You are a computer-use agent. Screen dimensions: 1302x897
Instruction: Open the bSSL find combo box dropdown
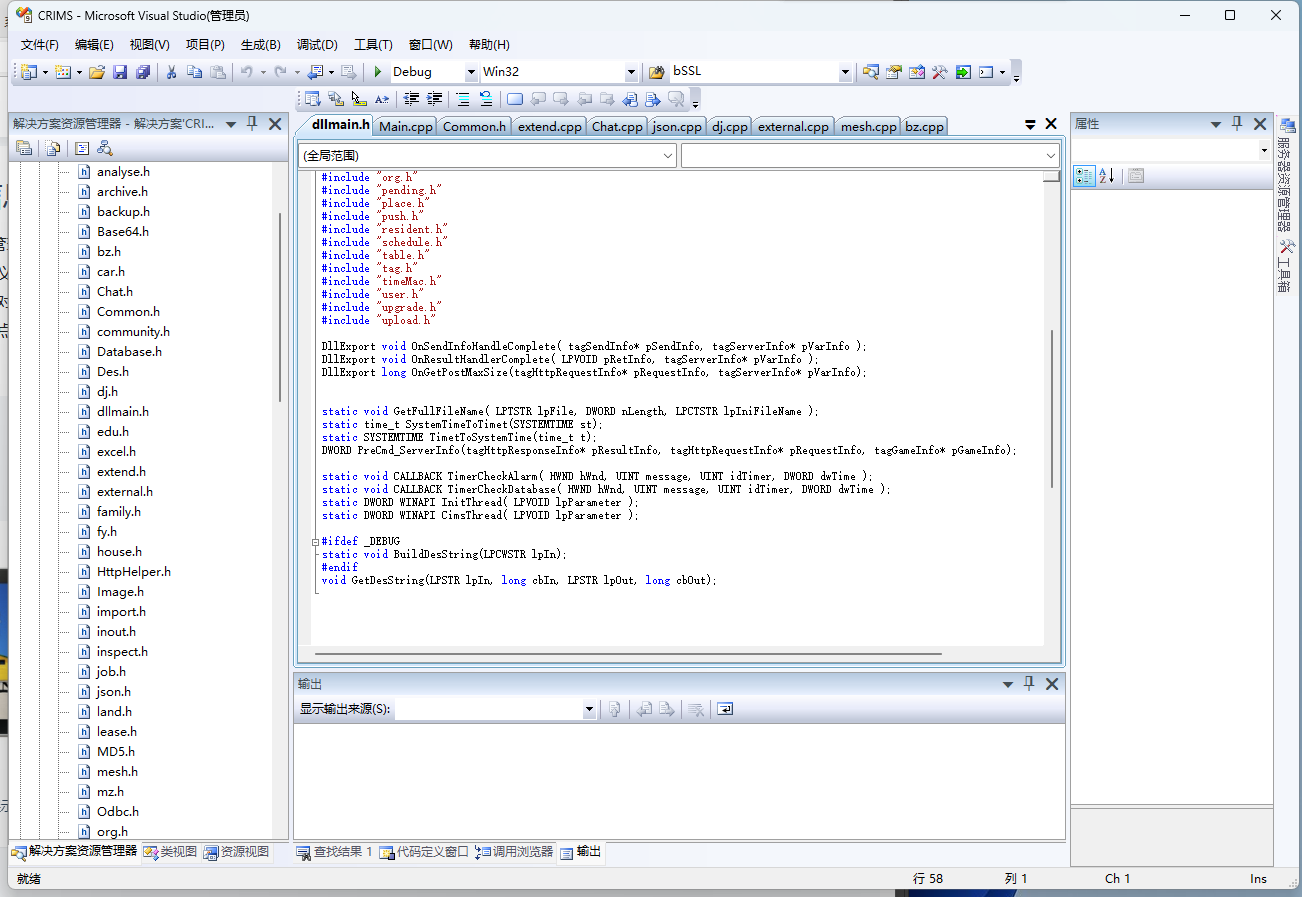tap(845, 72)
